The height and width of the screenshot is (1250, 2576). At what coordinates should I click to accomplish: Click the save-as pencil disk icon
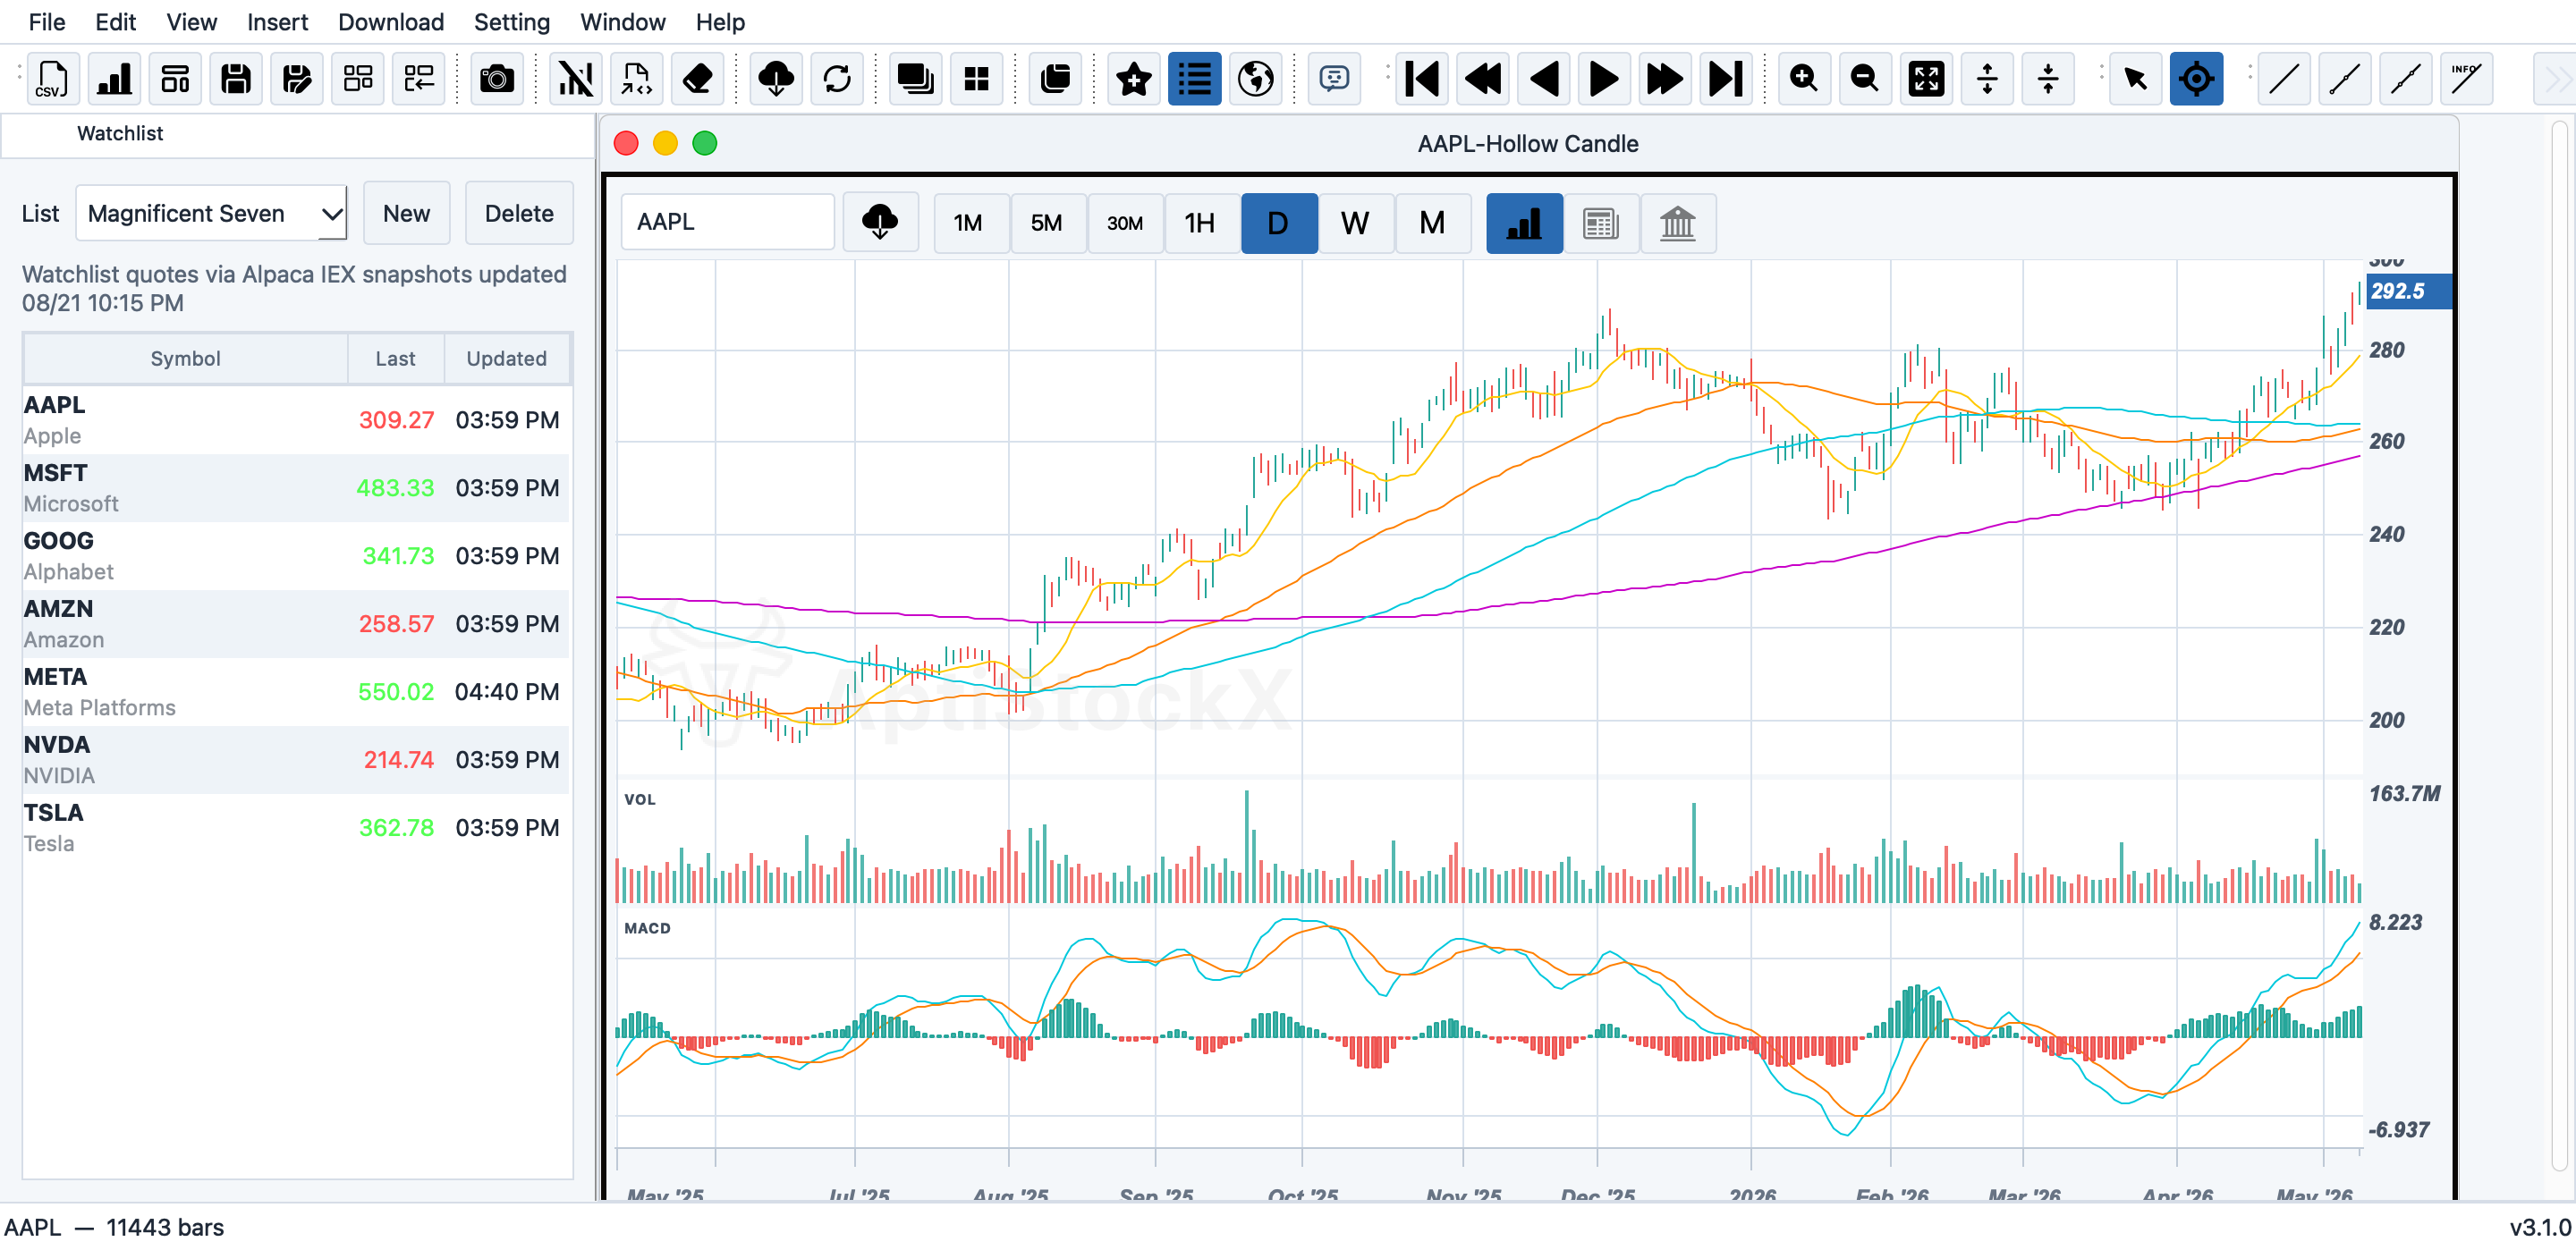[x=297, y=79]
